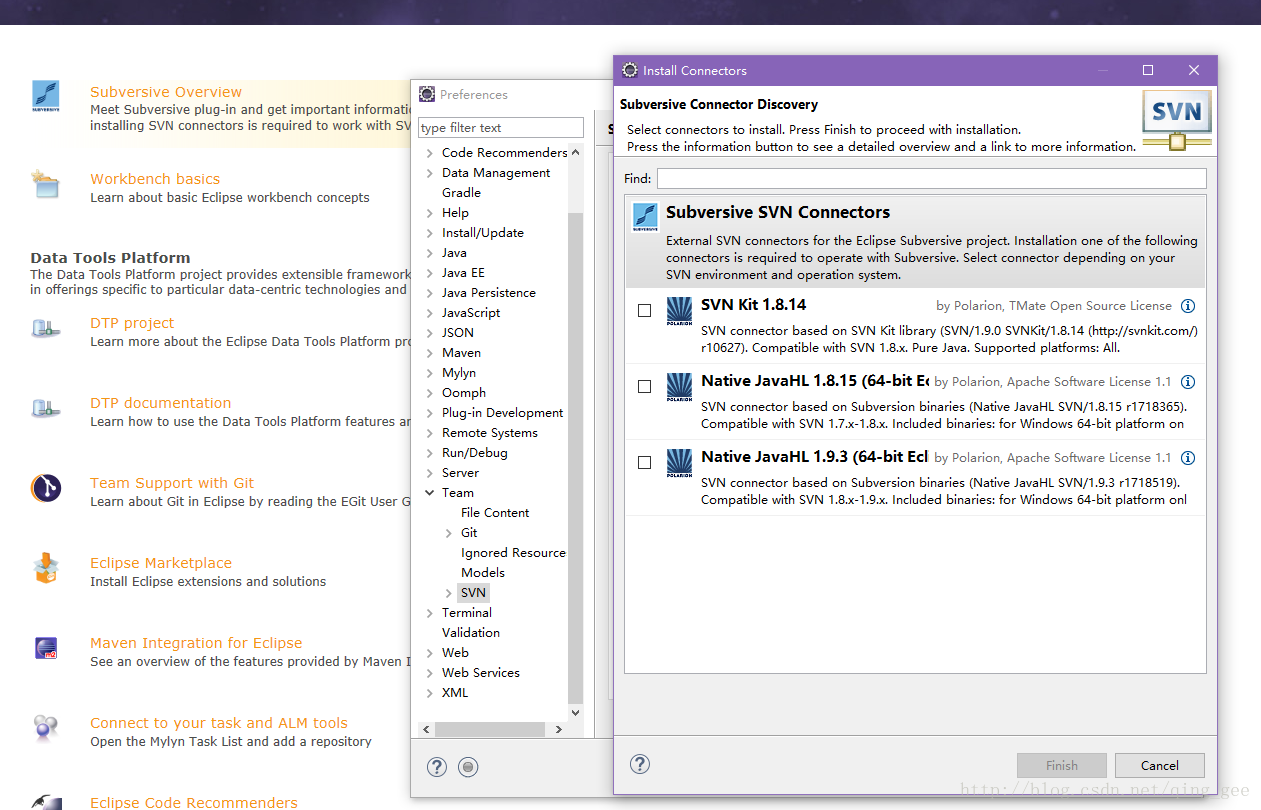The height and width of the screenshot is (810, 1261).
Task: Select the Terminal preferences item
Action: pyautogui.click(x=467, y=613)
